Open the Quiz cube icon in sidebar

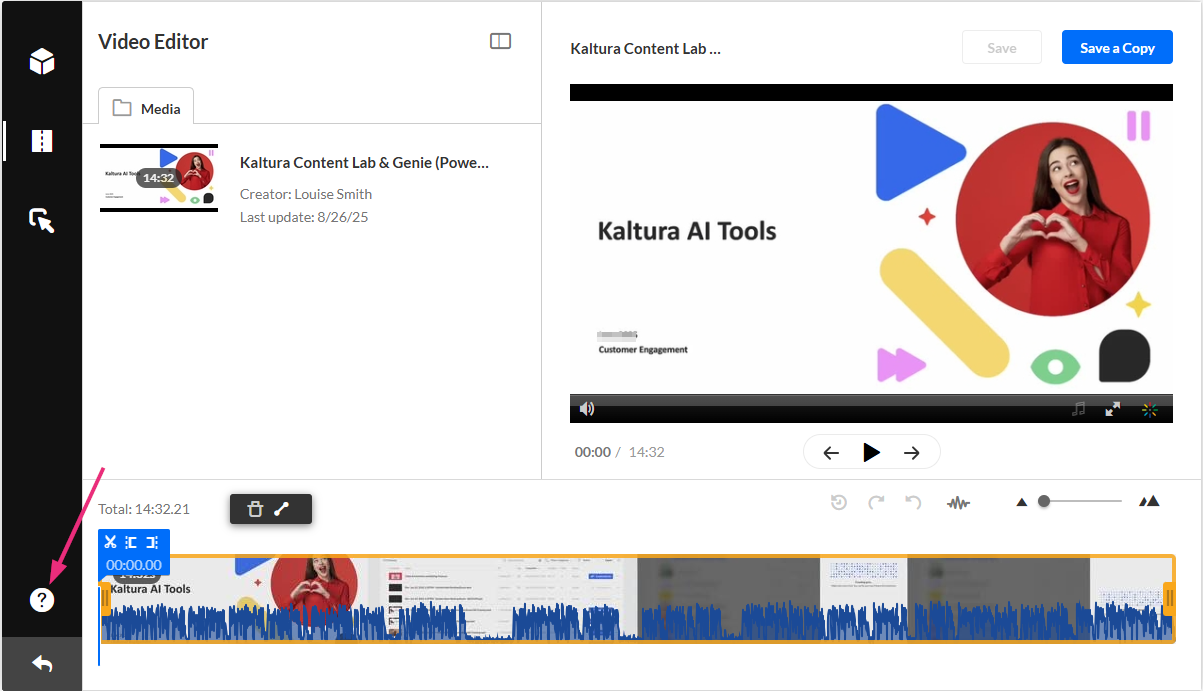[x=42, y=62]
